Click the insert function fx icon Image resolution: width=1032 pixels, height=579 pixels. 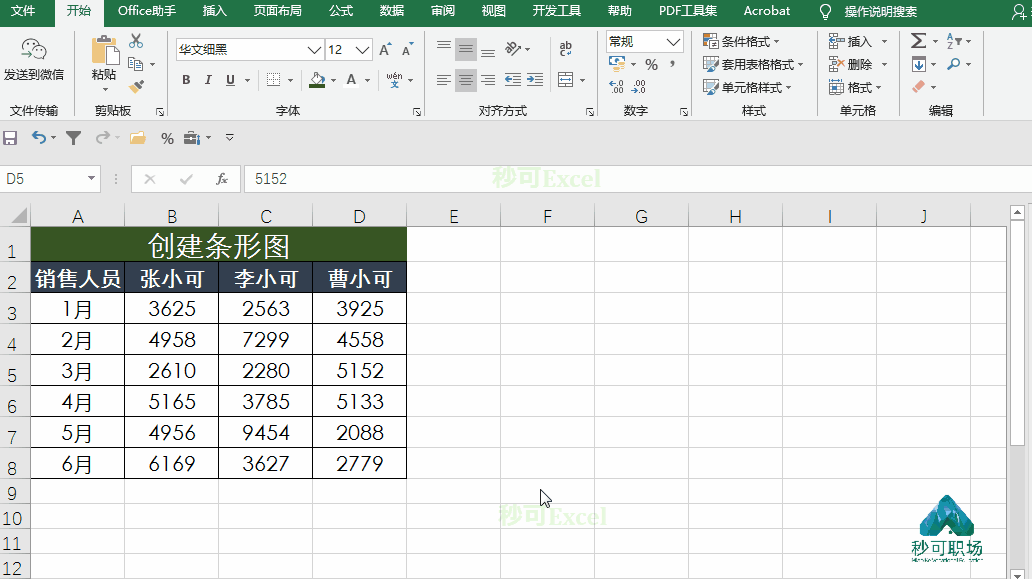(222, 179)
